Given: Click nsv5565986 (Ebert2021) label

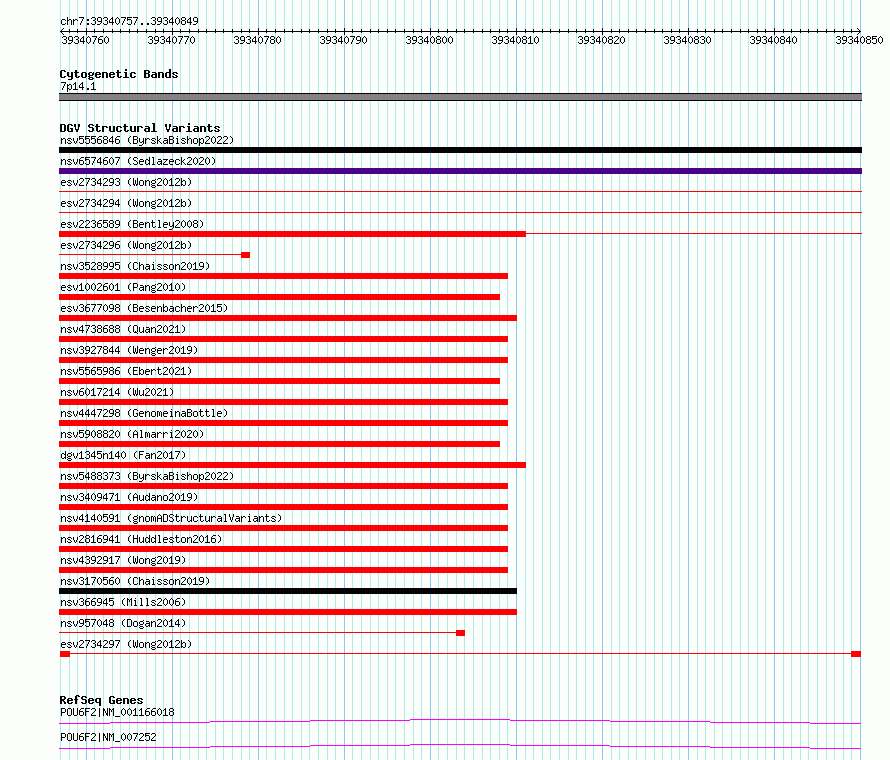Looking at the screenshot, I should (126, 371).
